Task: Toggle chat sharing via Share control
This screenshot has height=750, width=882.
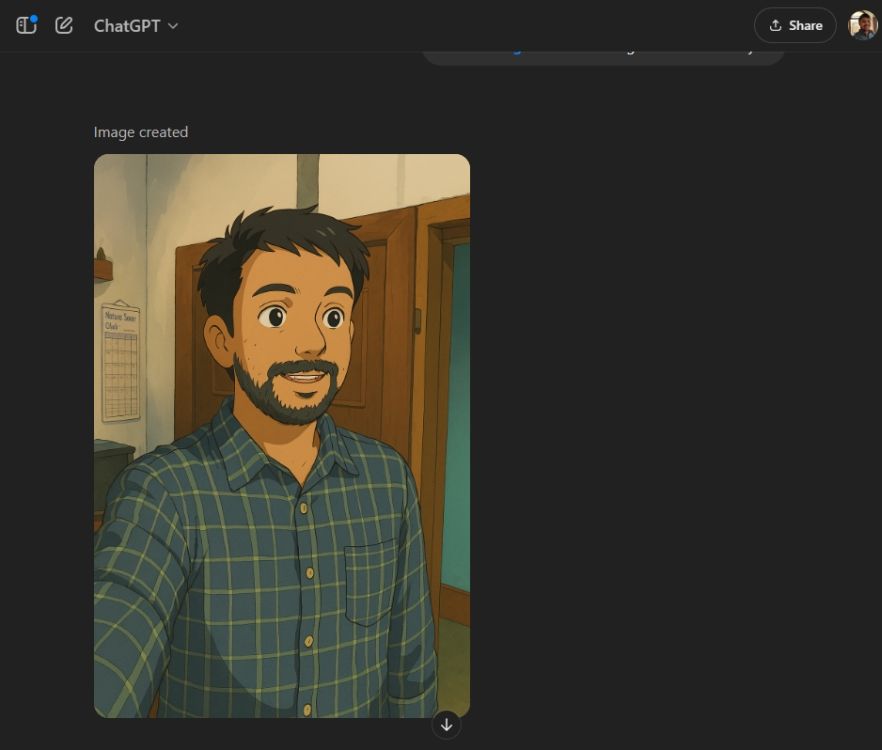Action: click(x=795, y=25)
